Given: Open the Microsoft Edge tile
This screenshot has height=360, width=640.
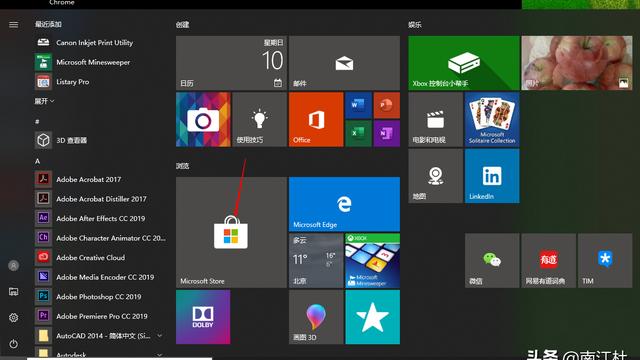Looking at the screenshot, I should (344, 204).
